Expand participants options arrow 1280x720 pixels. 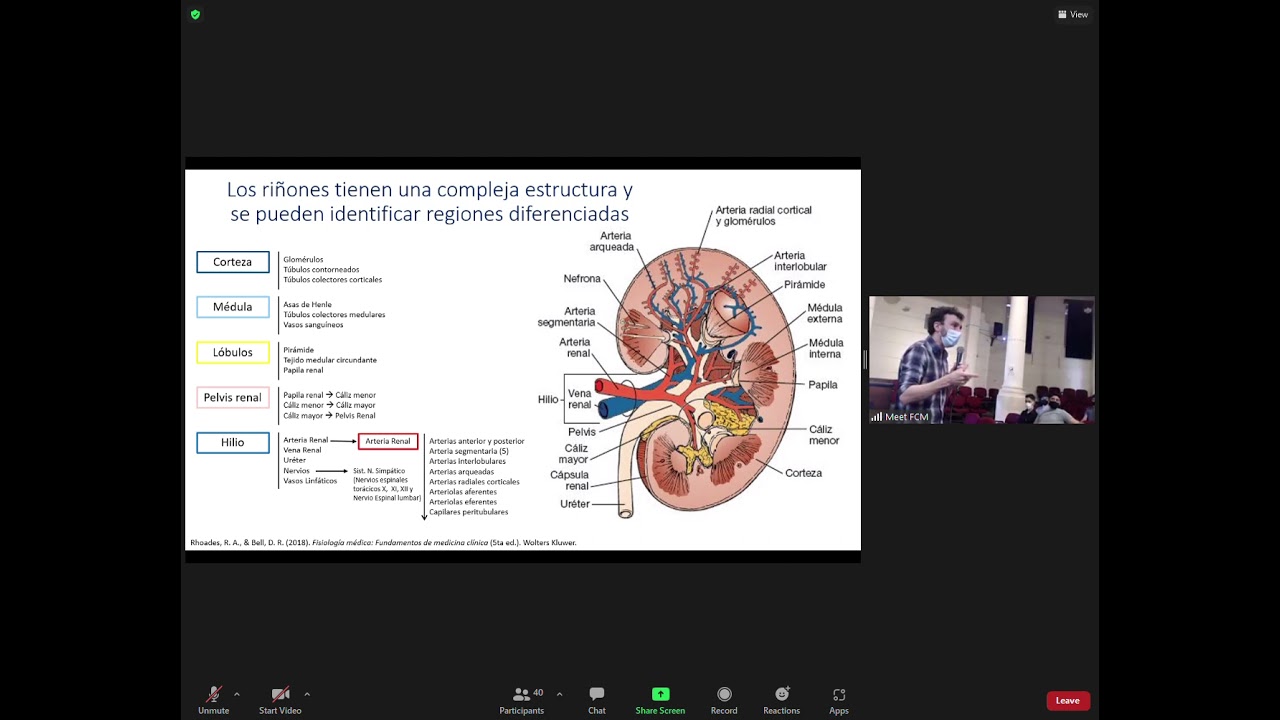559,694
